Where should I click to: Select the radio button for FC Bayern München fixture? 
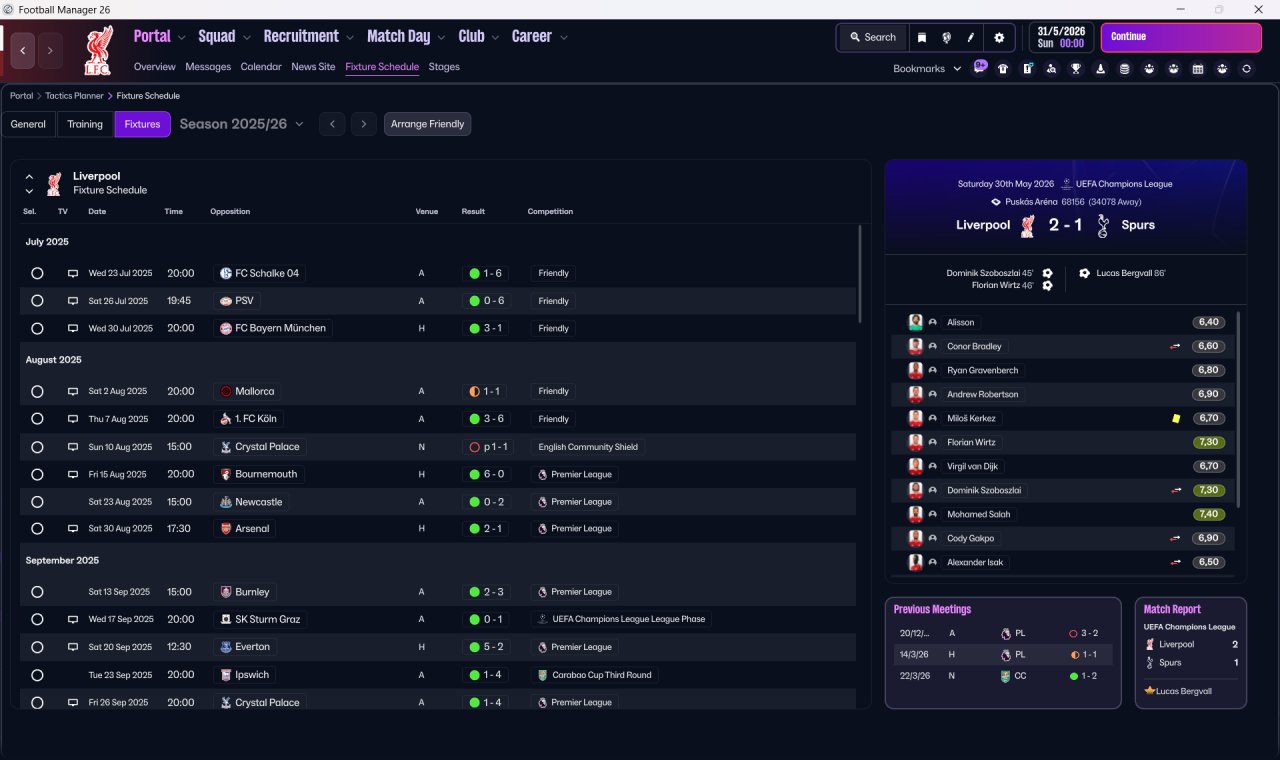click(x=37, y=328)
